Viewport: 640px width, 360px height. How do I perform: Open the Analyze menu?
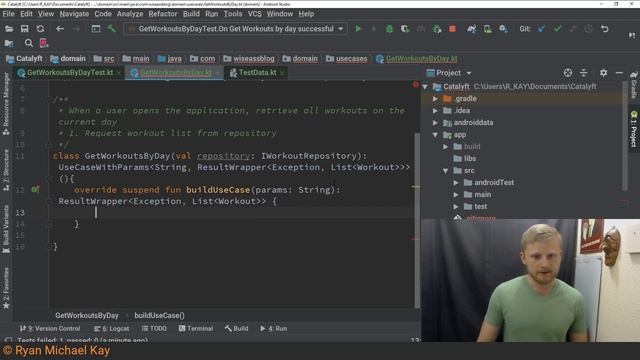130,14
